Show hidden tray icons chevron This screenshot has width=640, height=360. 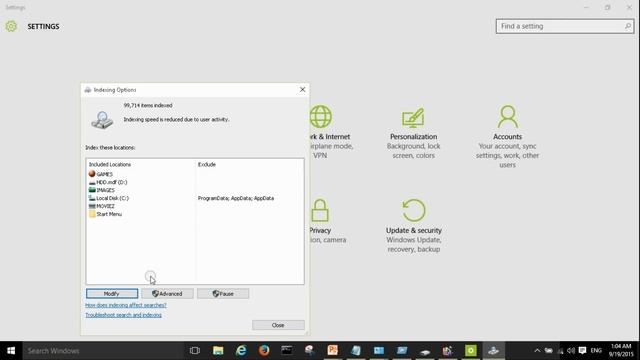coord(537,351)
